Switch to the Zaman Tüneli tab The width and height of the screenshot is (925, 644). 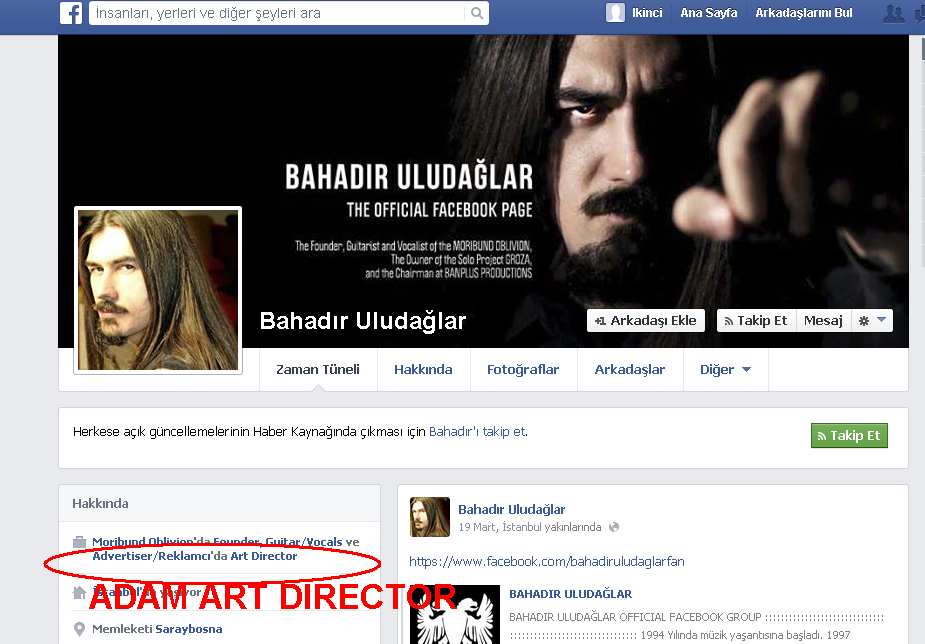[x=318, y=370]
